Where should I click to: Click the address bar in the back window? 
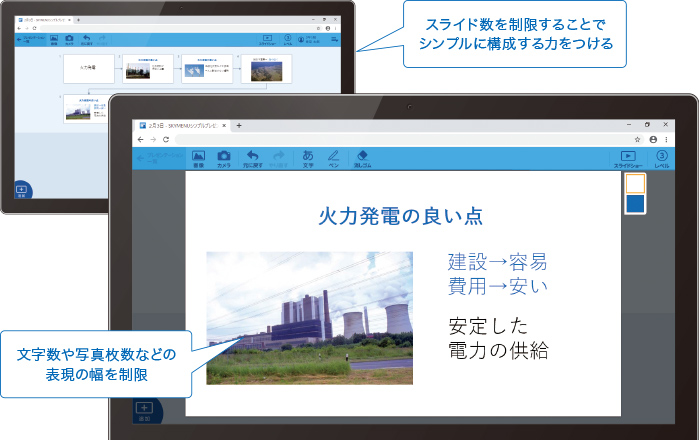point(179,28)
